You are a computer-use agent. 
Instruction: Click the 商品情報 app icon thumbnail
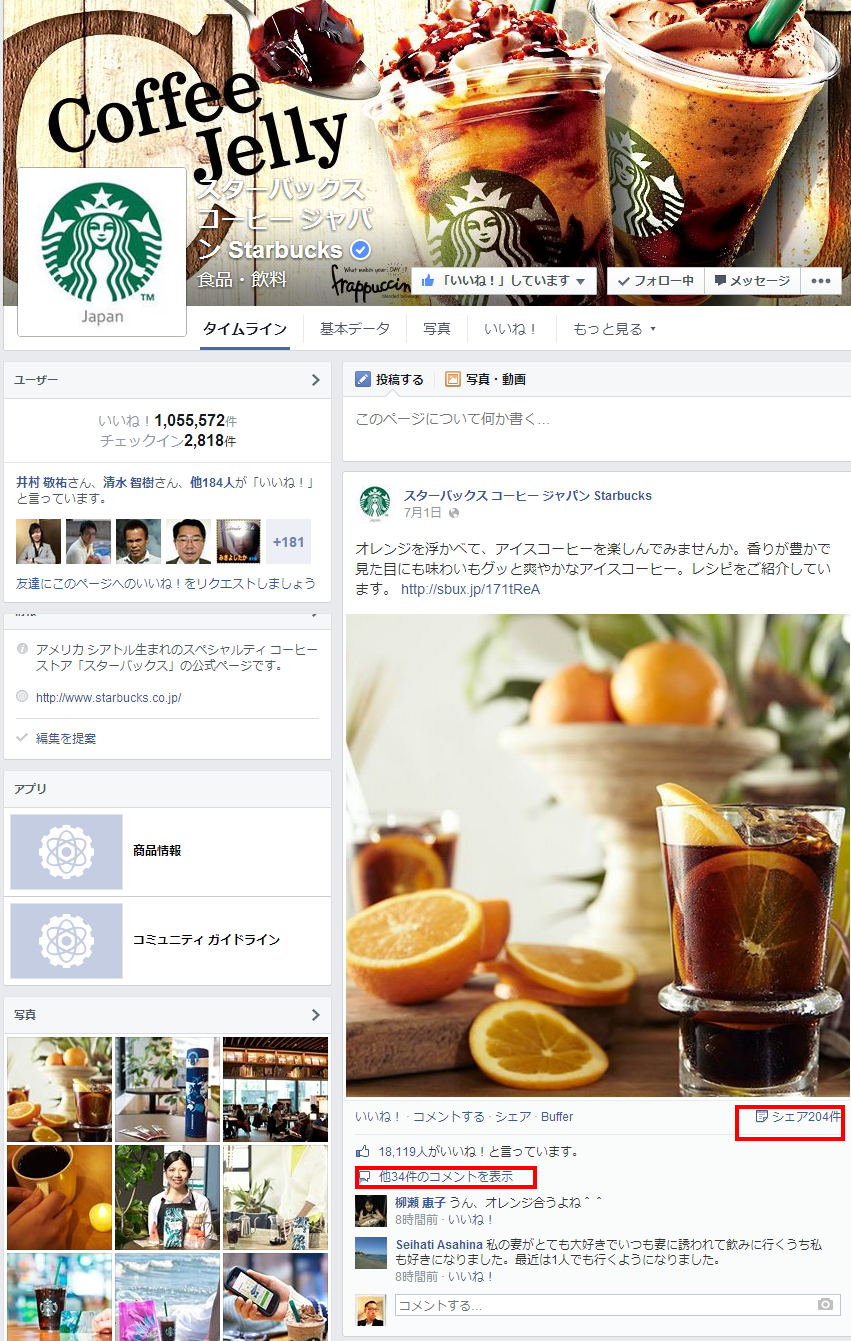(x=66, y=852)
